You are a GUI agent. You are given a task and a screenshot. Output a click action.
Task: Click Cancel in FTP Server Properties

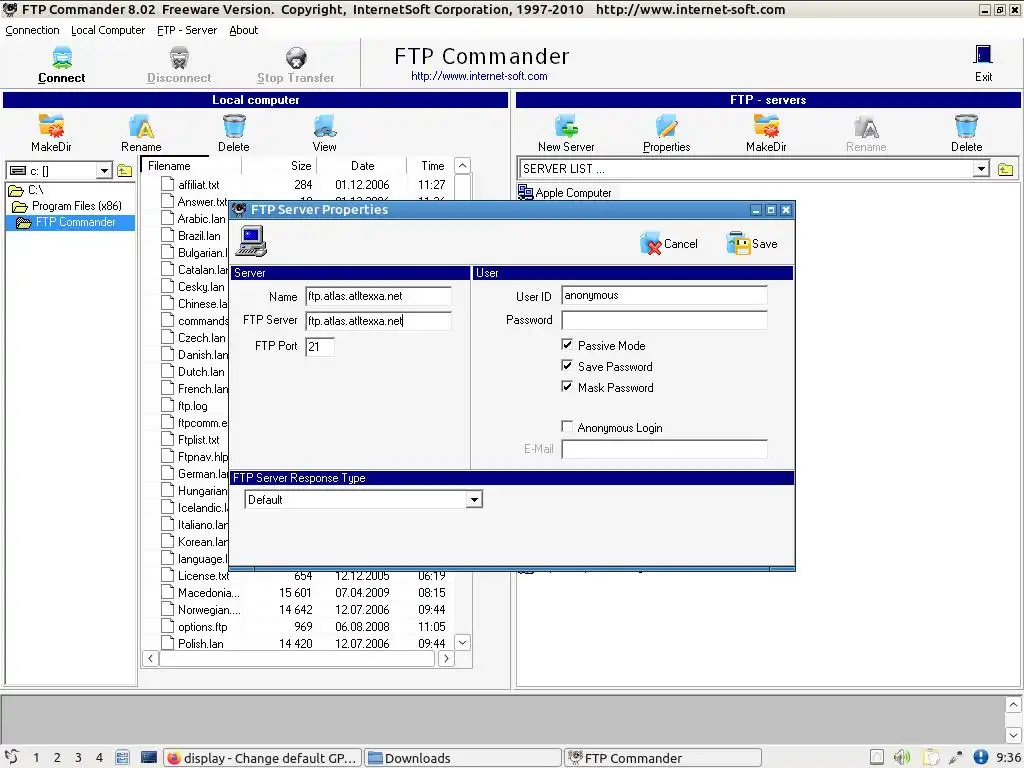pos(669,244)
